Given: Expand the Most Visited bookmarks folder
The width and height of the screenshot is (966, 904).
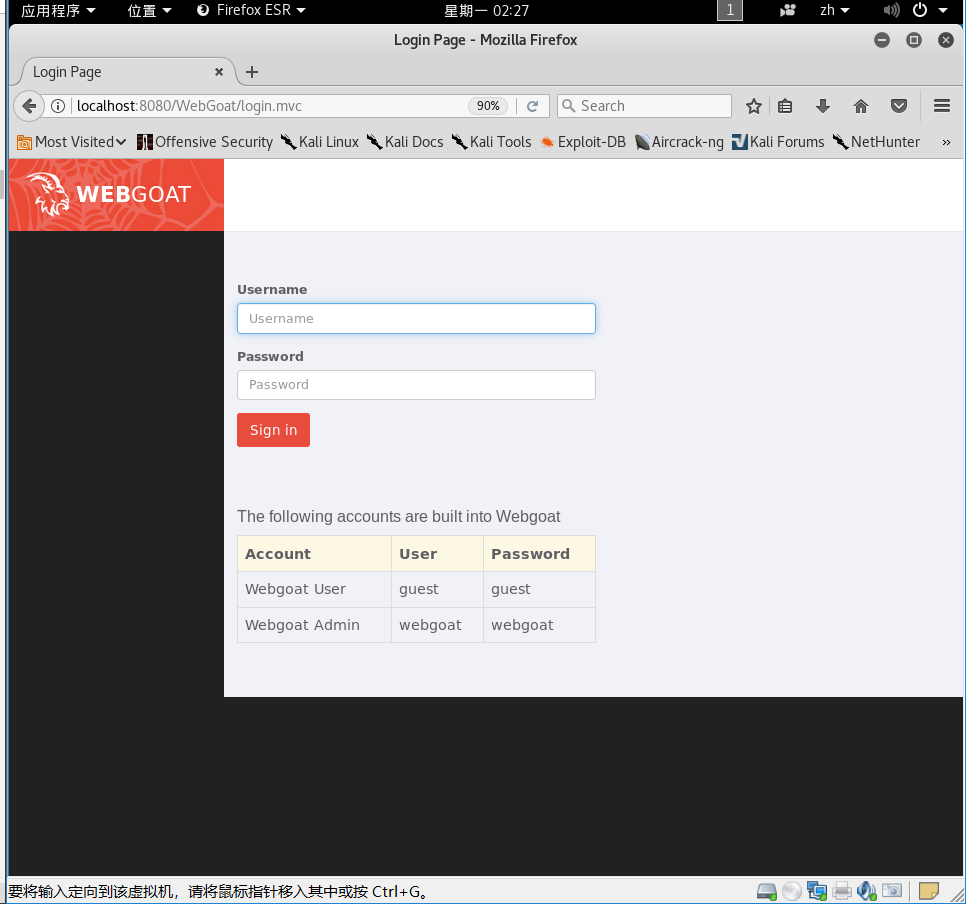Looking at the screenshot, I should [71, 142].
